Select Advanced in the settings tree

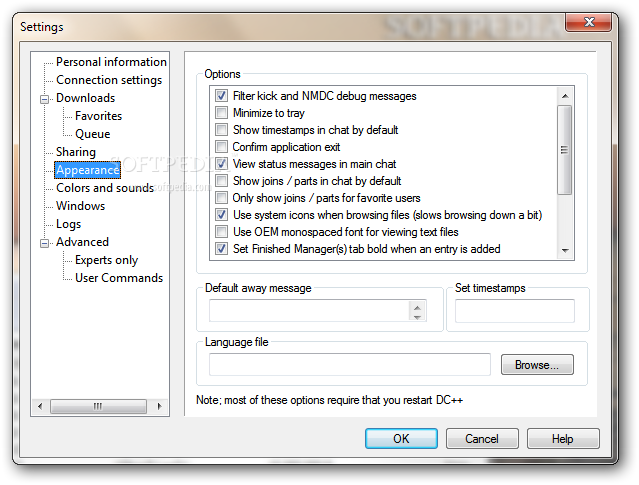point(82,242)
